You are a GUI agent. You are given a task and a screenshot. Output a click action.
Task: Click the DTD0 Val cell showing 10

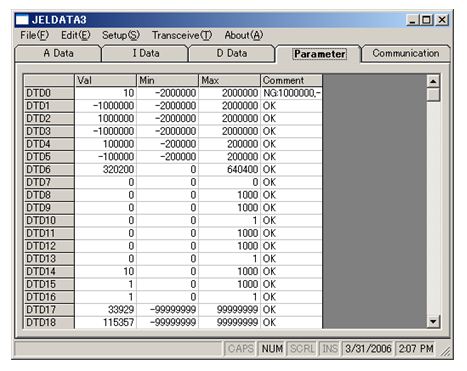[x=106, y=93]
